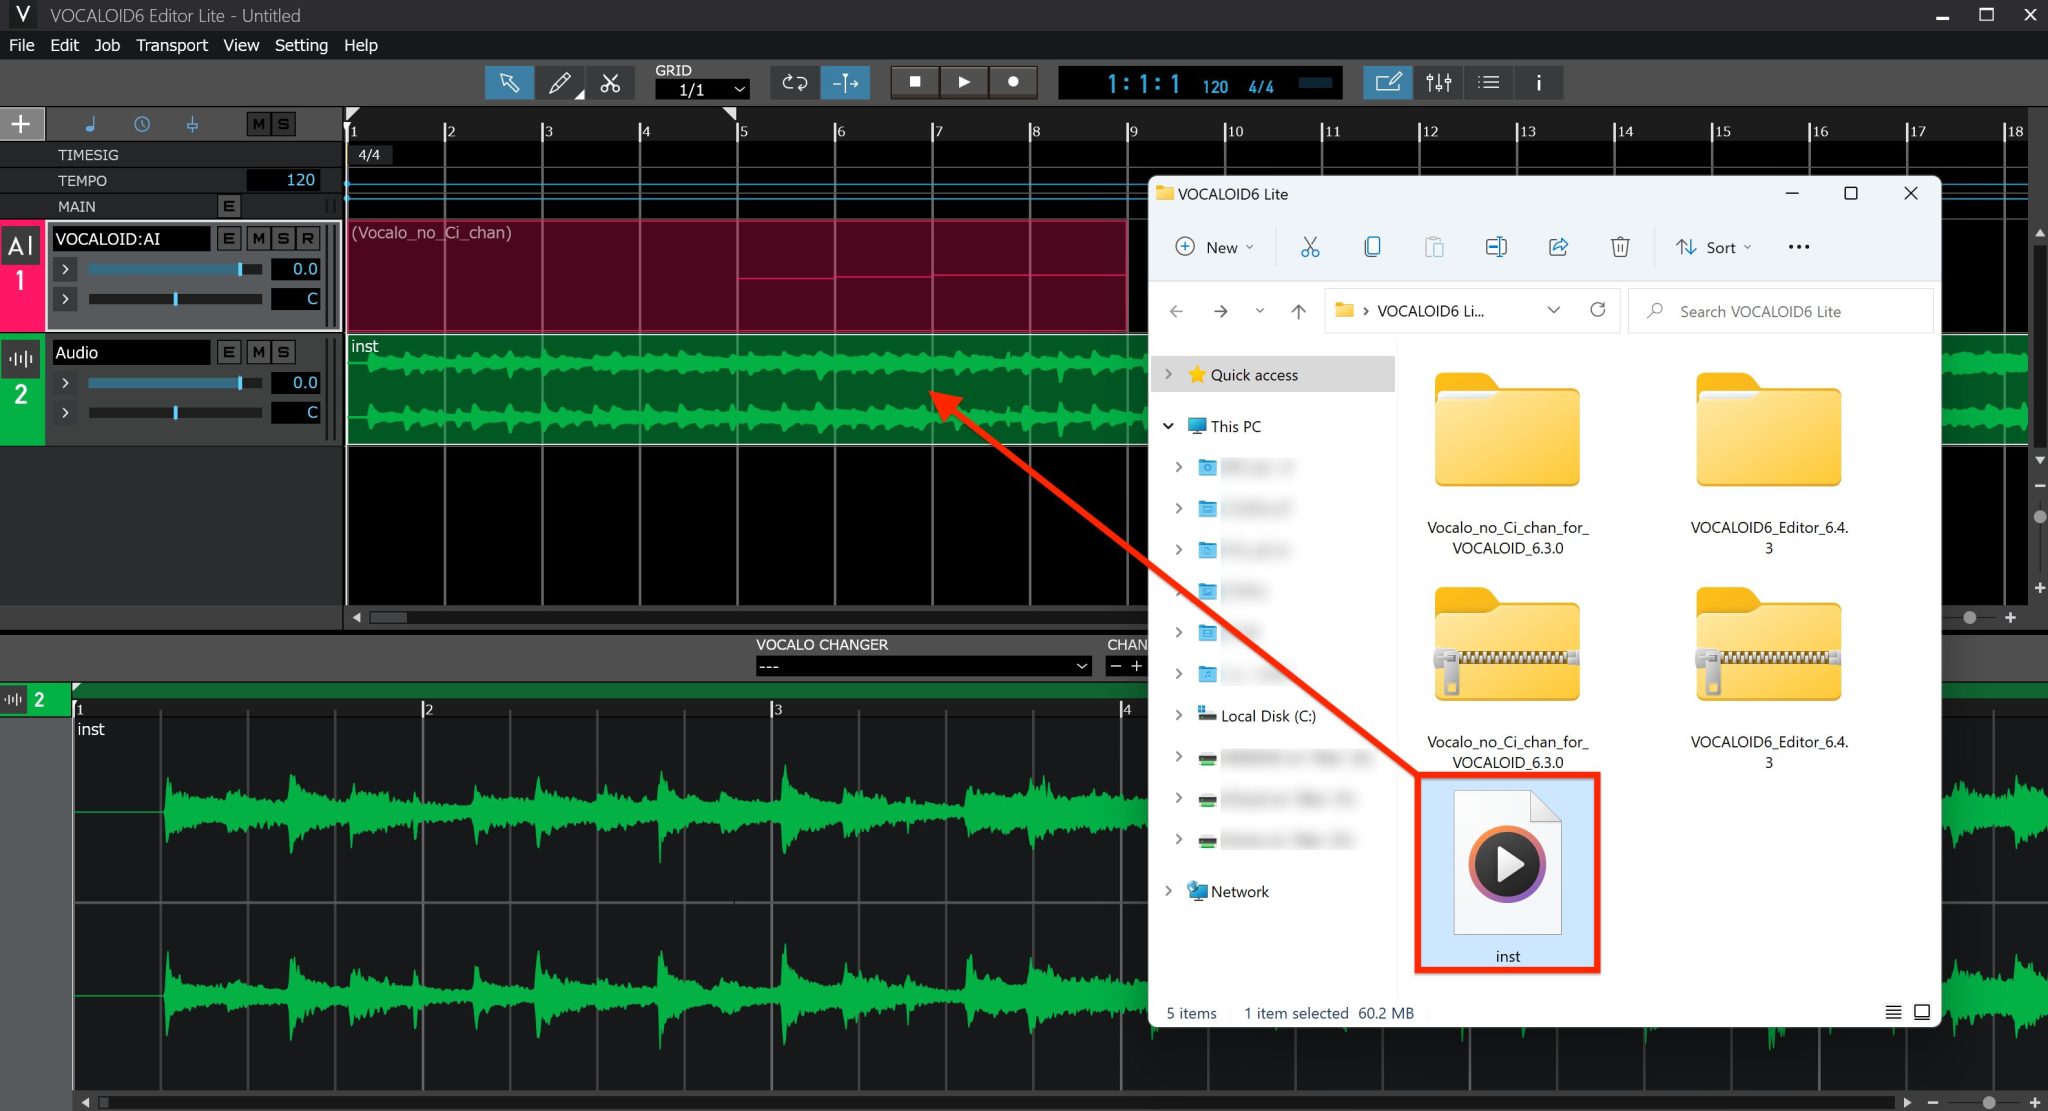Click the New button in File Explorer
The image size is (2048, 1111).
click(x=1214, y=247)
